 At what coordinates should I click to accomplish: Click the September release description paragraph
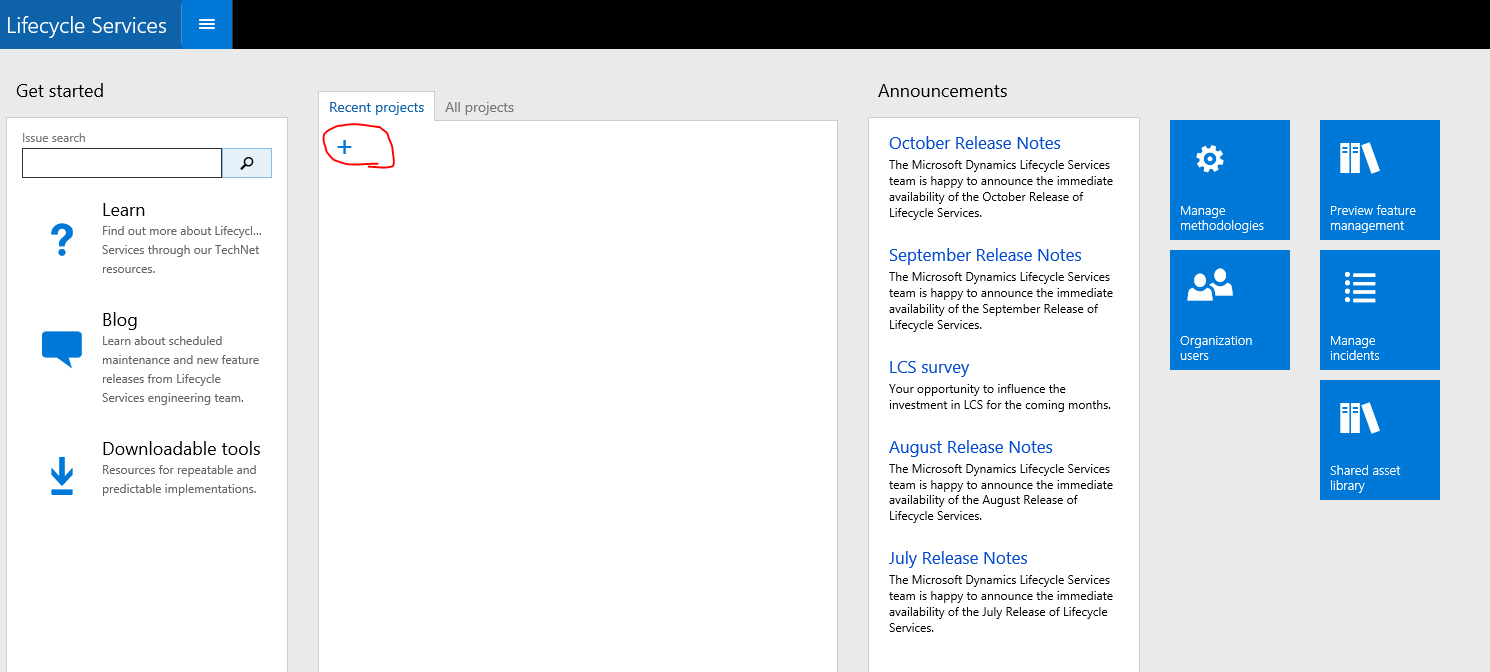[1001, 301]
